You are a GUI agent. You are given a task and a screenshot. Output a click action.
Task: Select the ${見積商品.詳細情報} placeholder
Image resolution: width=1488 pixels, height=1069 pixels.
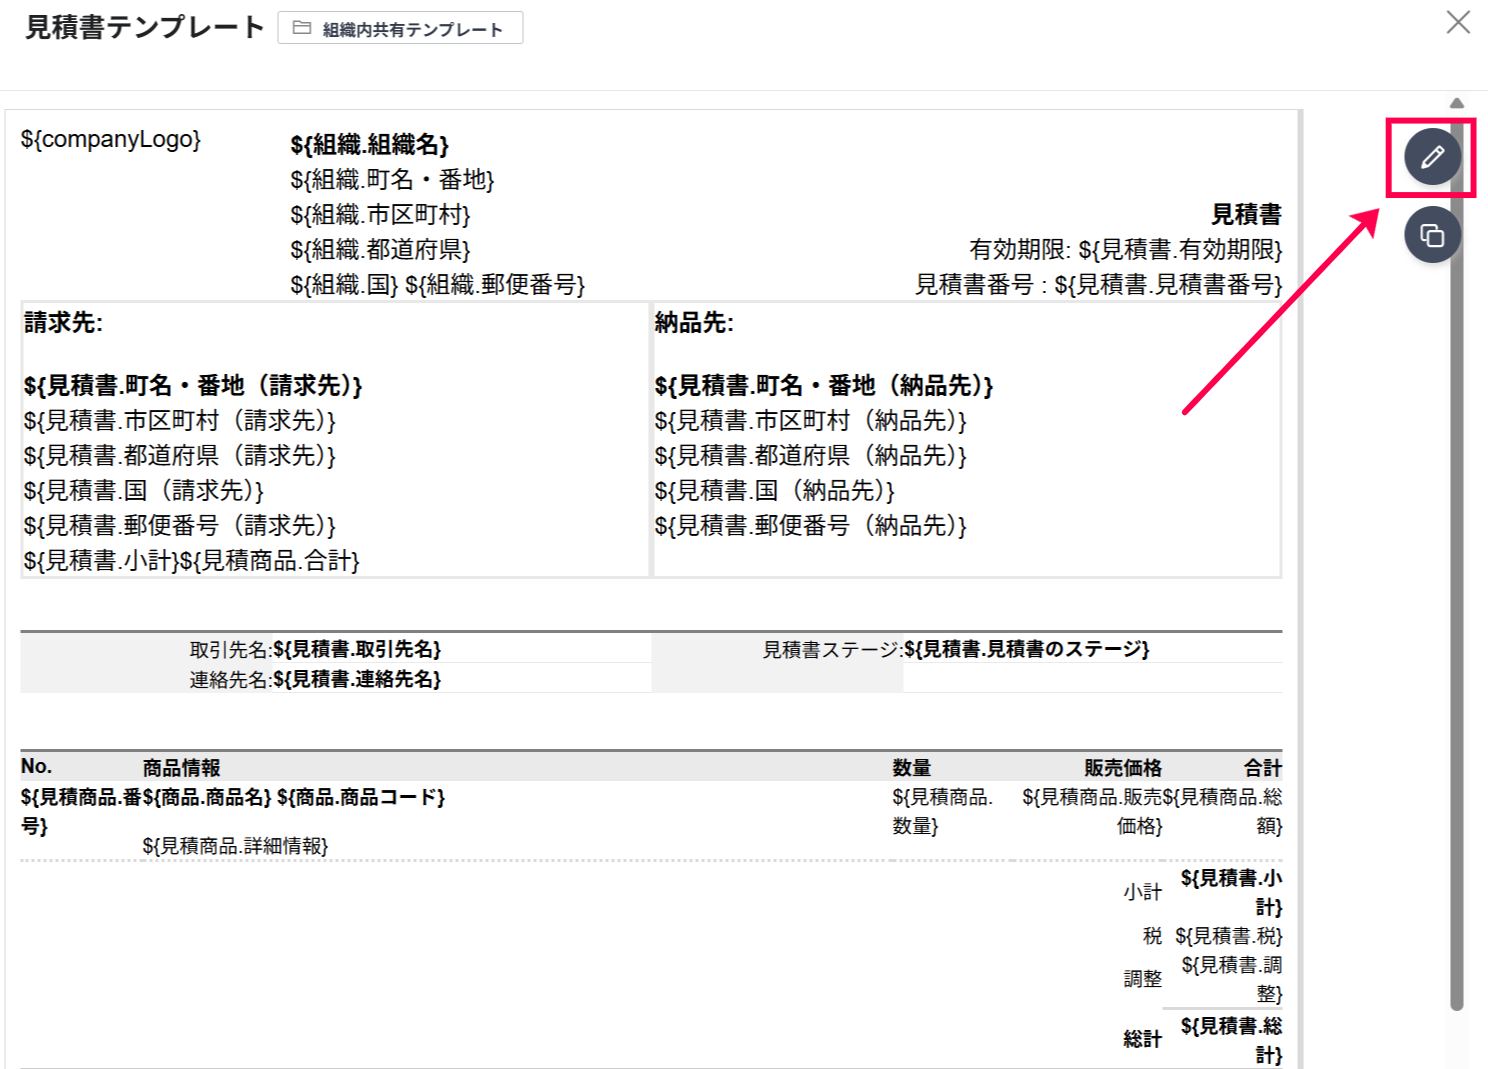[235, 846]
